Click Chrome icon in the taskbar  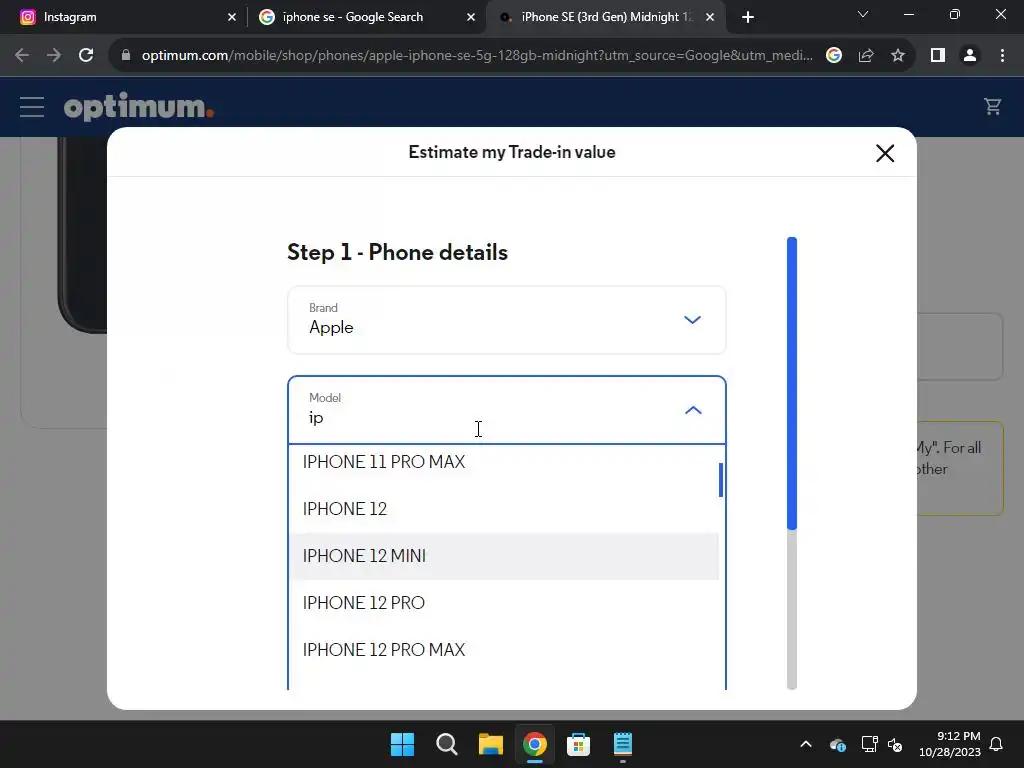534,744
